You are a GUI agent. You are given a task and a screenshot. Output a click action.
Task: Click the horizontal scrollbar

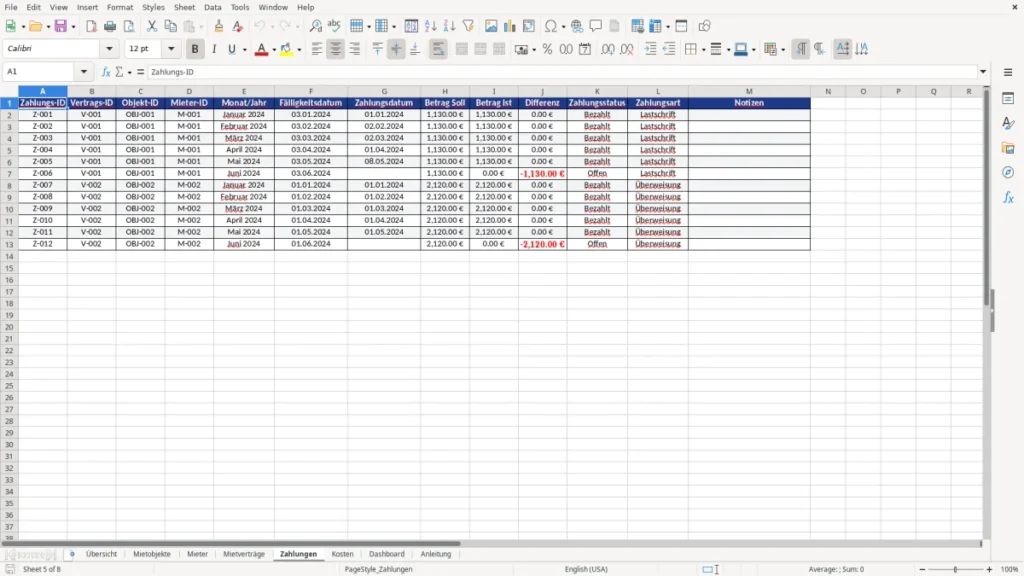[x=231, y=543]
